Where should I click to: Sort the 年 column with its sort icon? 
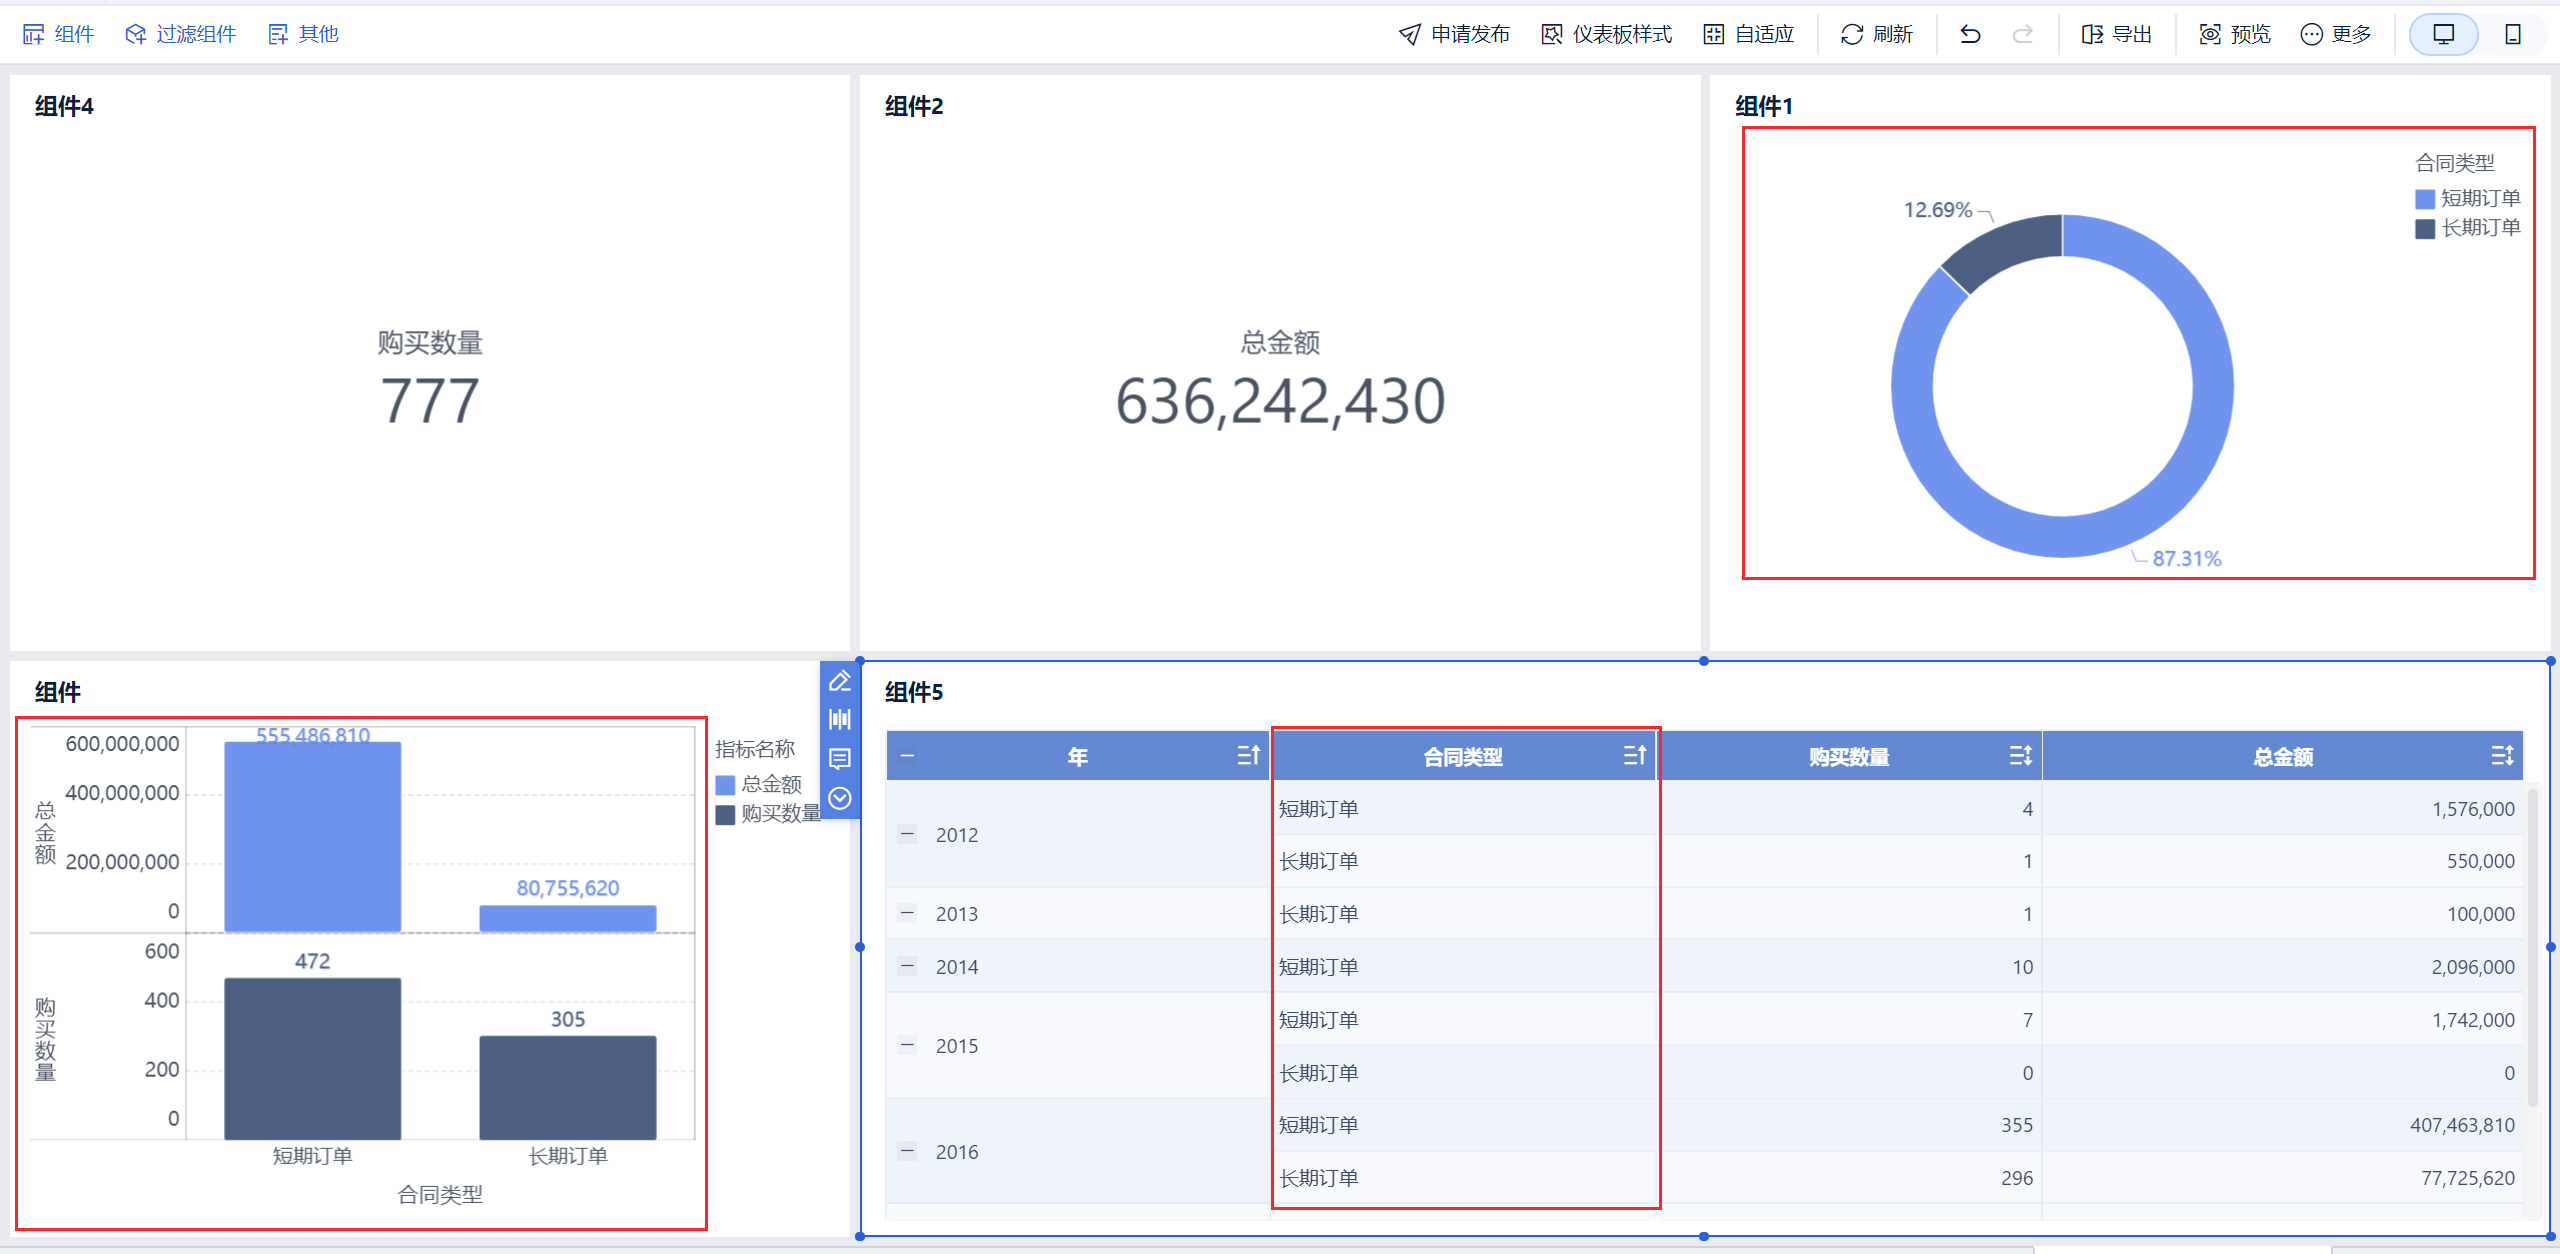pos(1248,756)
